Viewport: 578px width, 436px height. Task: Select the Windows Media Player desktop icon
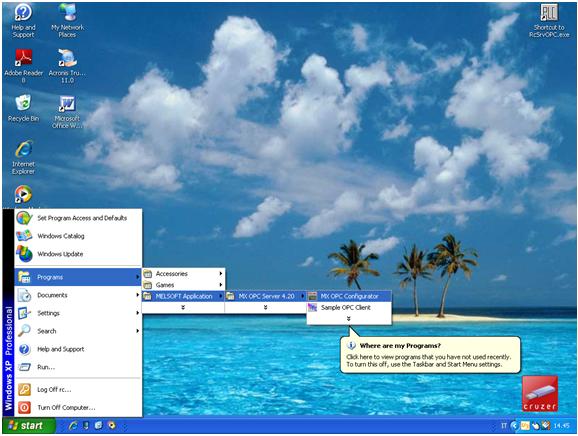click(x=23, y=195)
